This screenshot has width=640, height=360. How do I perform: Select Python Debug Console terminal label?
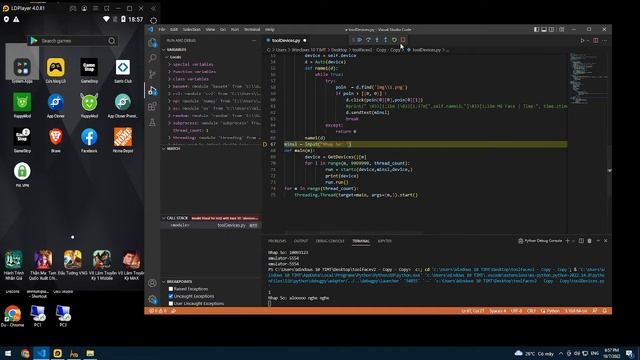click(540, 241)
